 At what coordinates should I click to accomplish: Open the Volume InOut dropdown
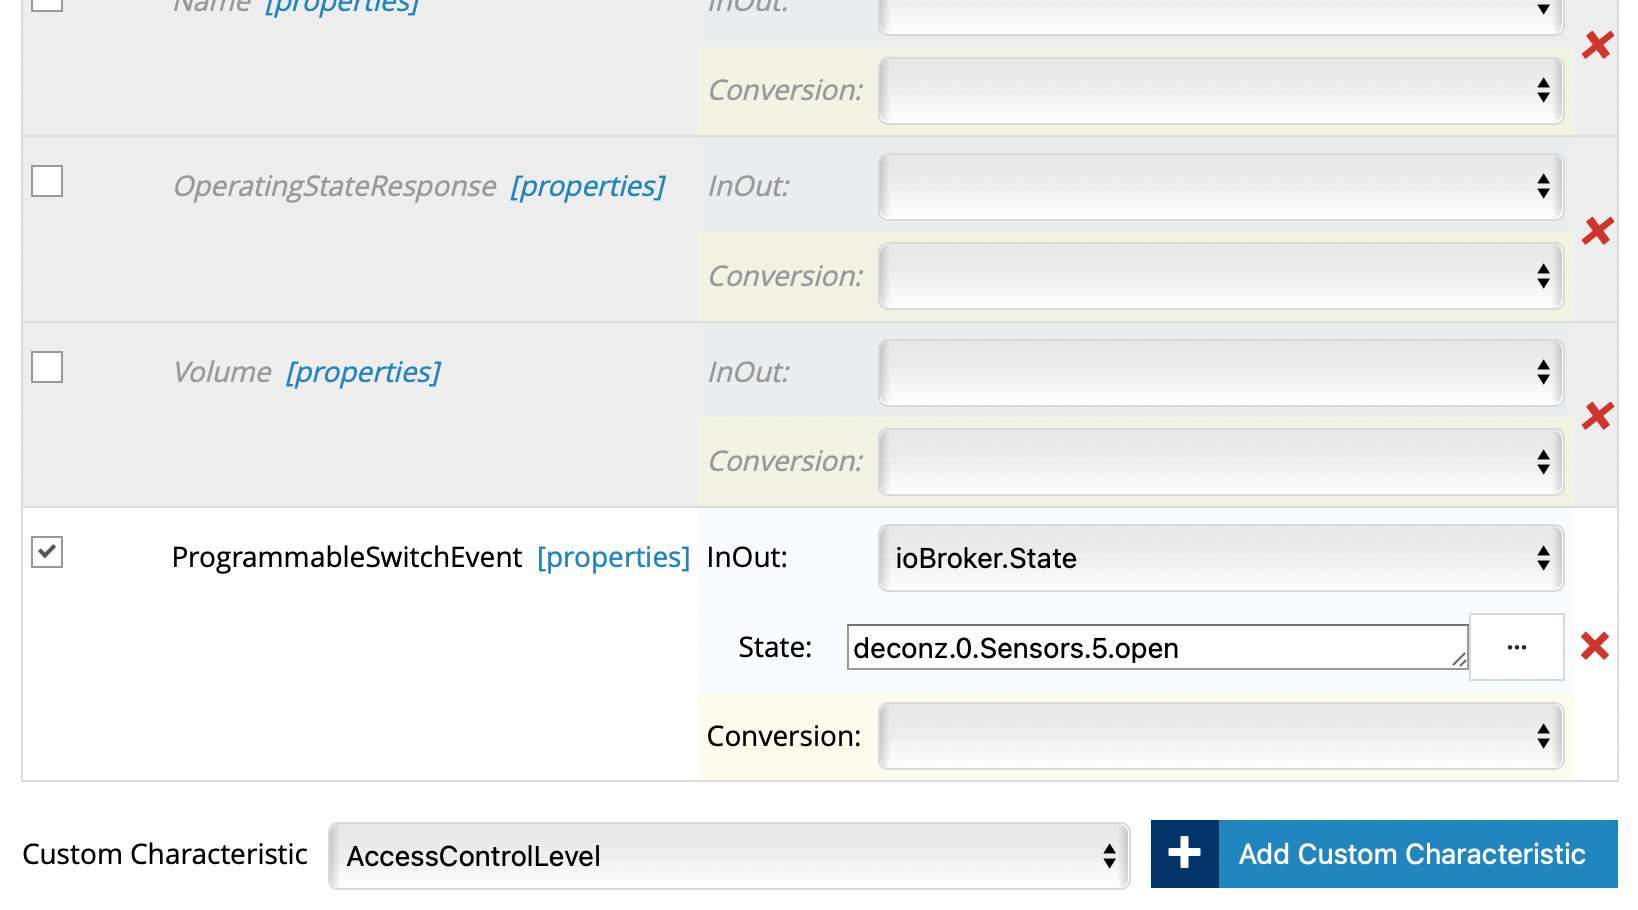pyautogui.click(x=1220, y=373)
